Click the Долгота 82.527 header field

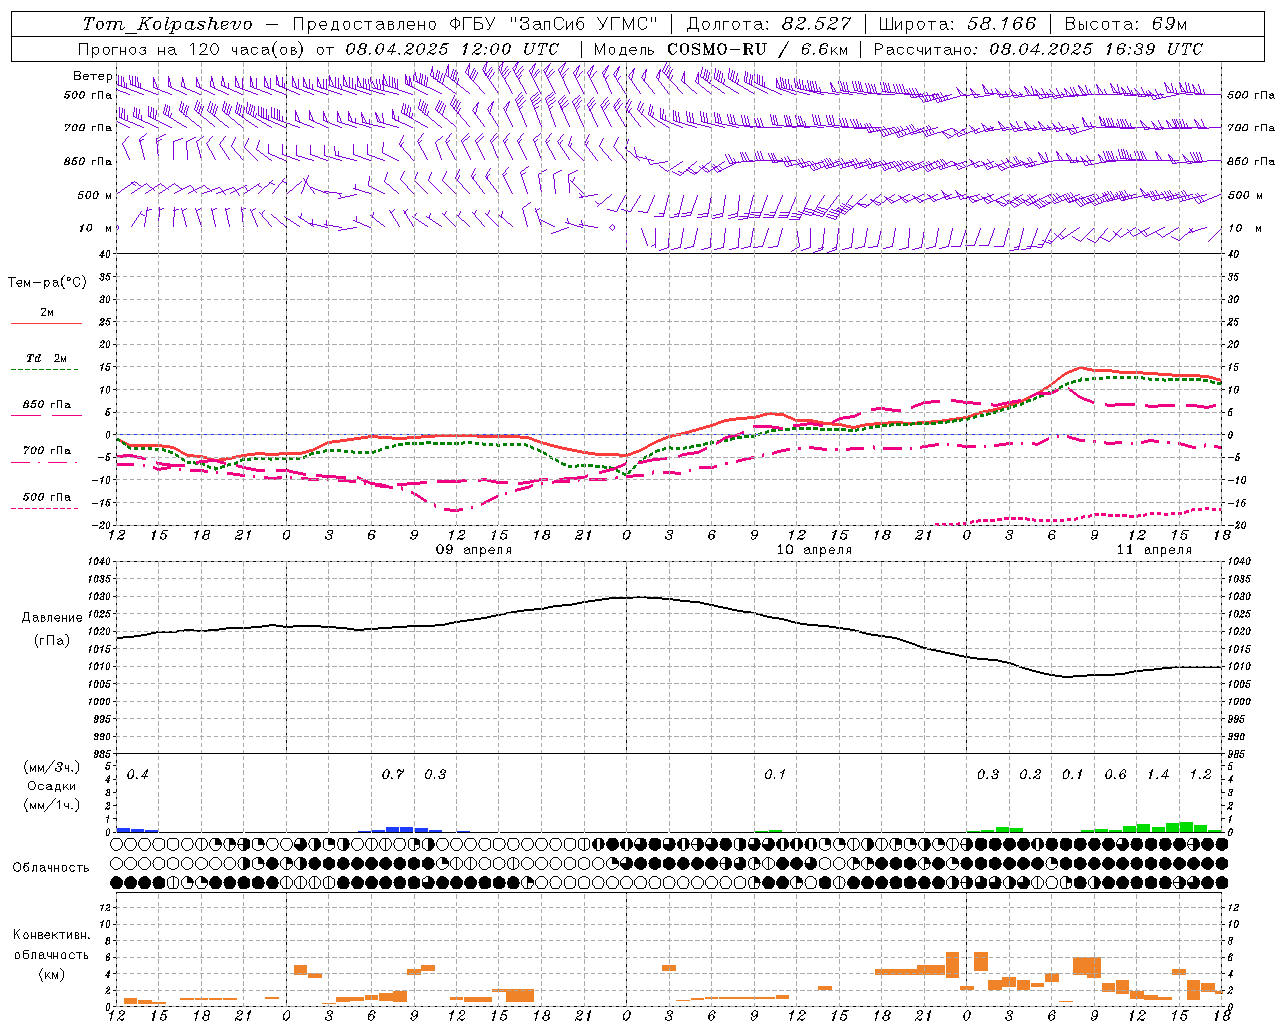tap(768, 24)
